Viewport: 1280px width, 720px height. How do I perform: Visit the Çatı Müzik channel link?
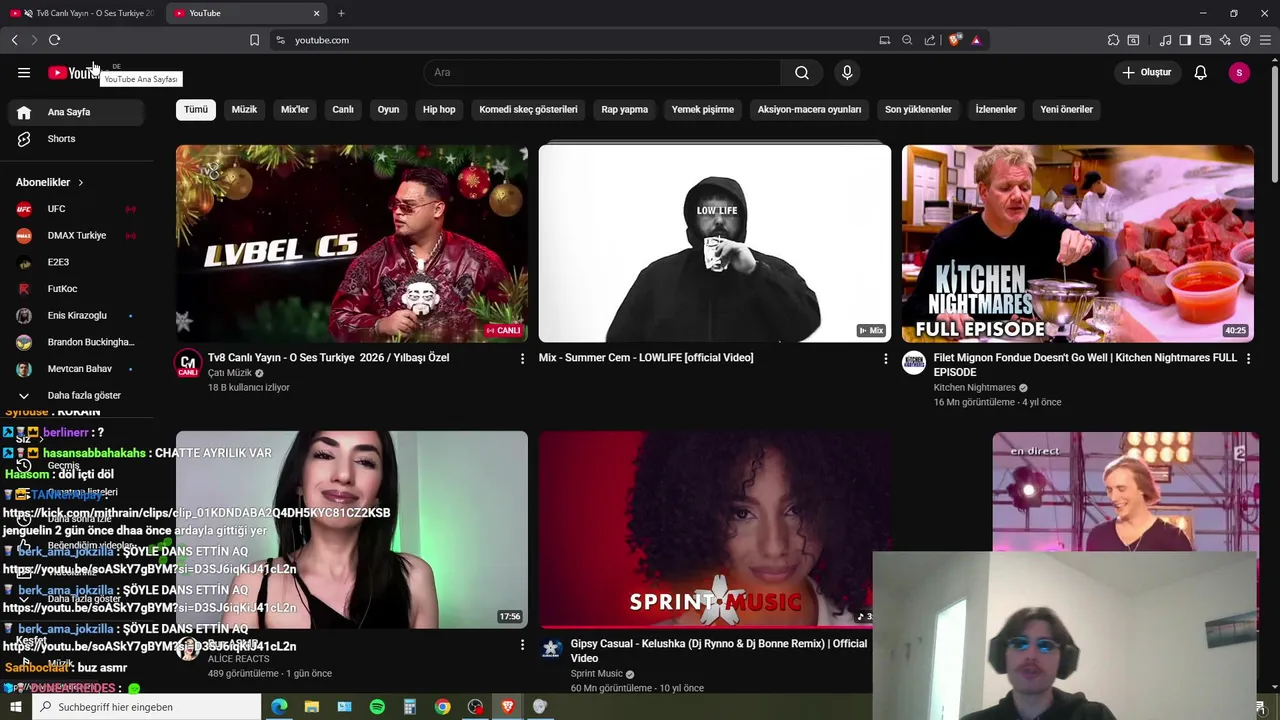(230, 373)
